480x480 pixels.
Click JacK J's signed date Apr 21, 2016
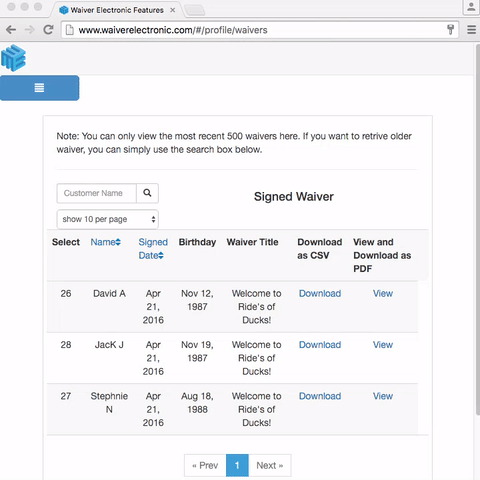153,358
